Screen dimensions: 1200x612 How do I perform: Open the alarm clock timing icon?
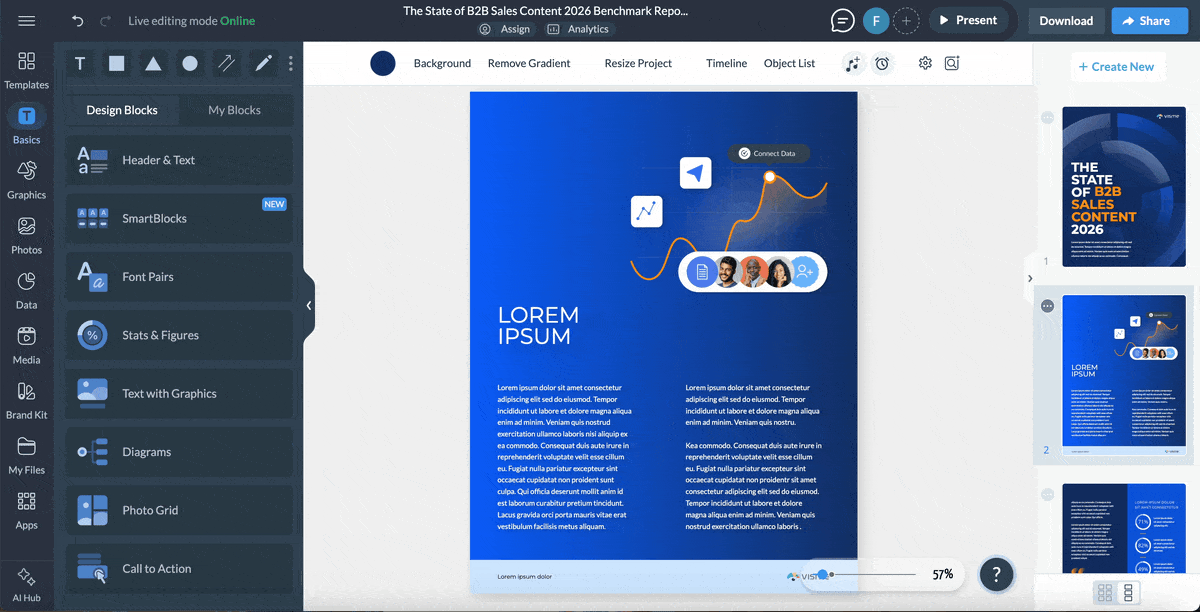(882, 63)
